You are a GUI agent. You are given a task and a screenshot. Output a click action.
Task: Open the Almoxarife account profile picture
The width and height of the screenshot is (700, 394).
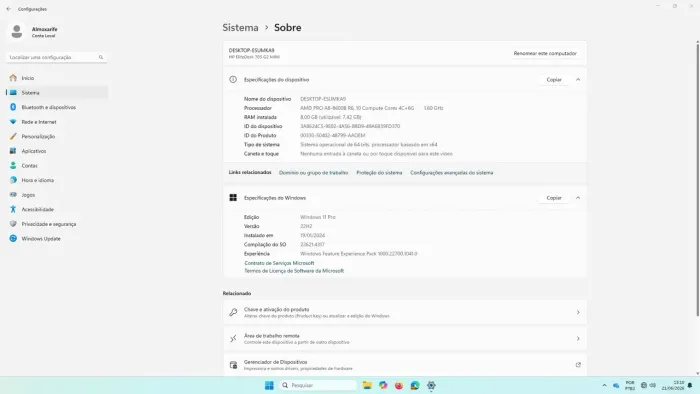[17, 32]
